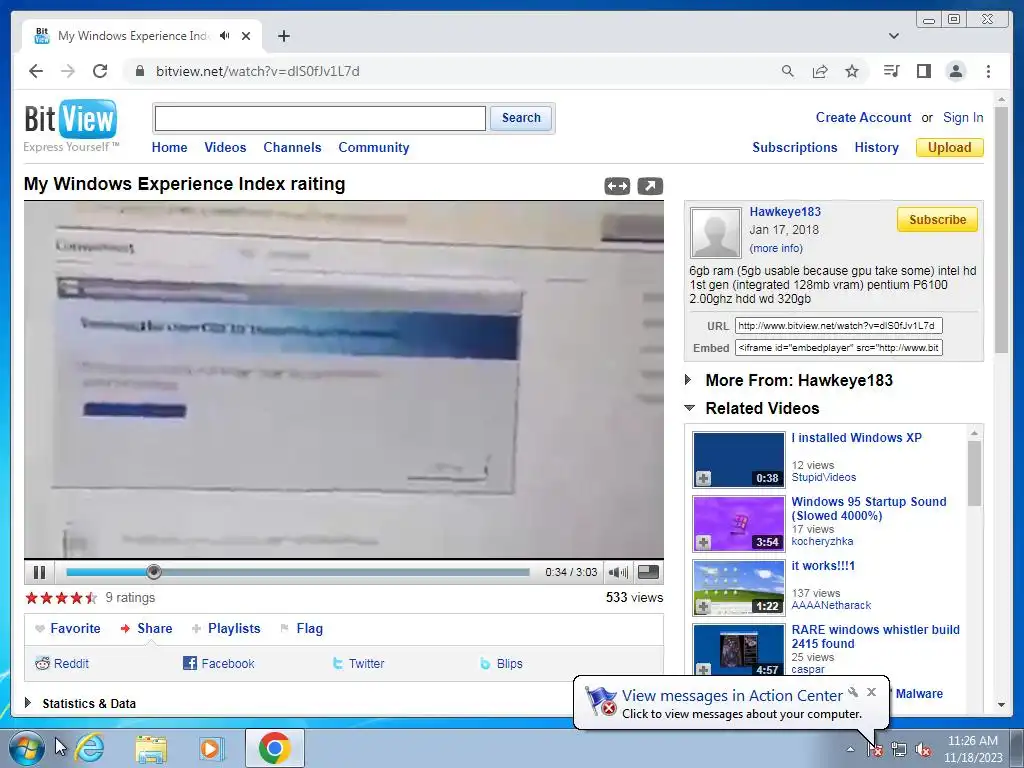
Task: Go to Home in BitView navigation
Action: click(x=169, y=148)
